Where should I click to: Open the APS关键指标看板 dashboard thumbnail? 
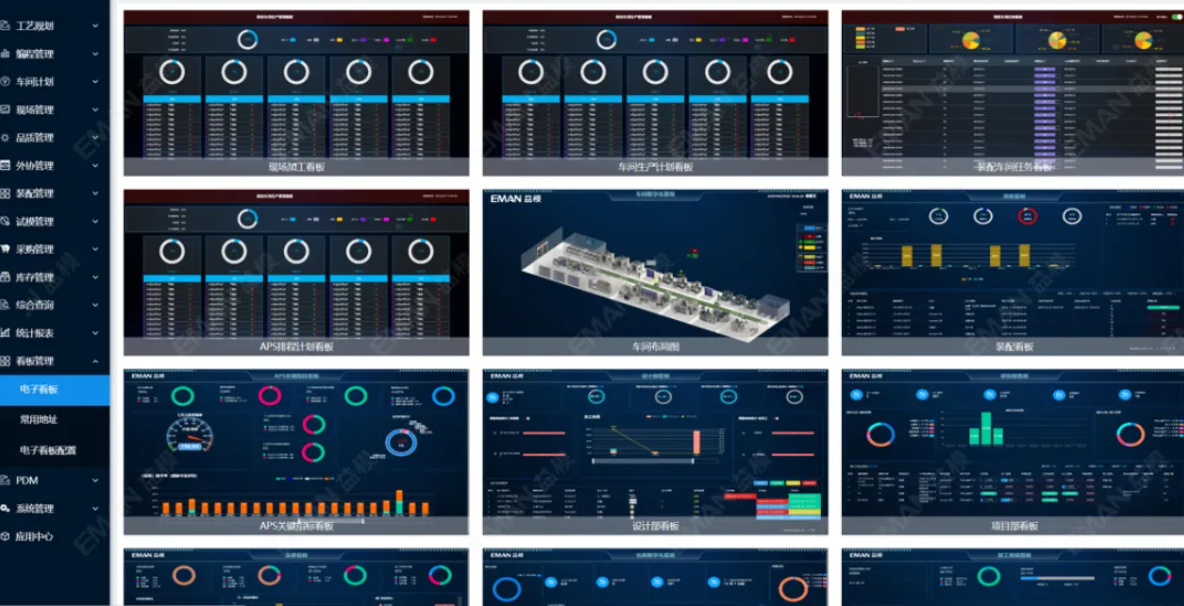pos(297,452)
